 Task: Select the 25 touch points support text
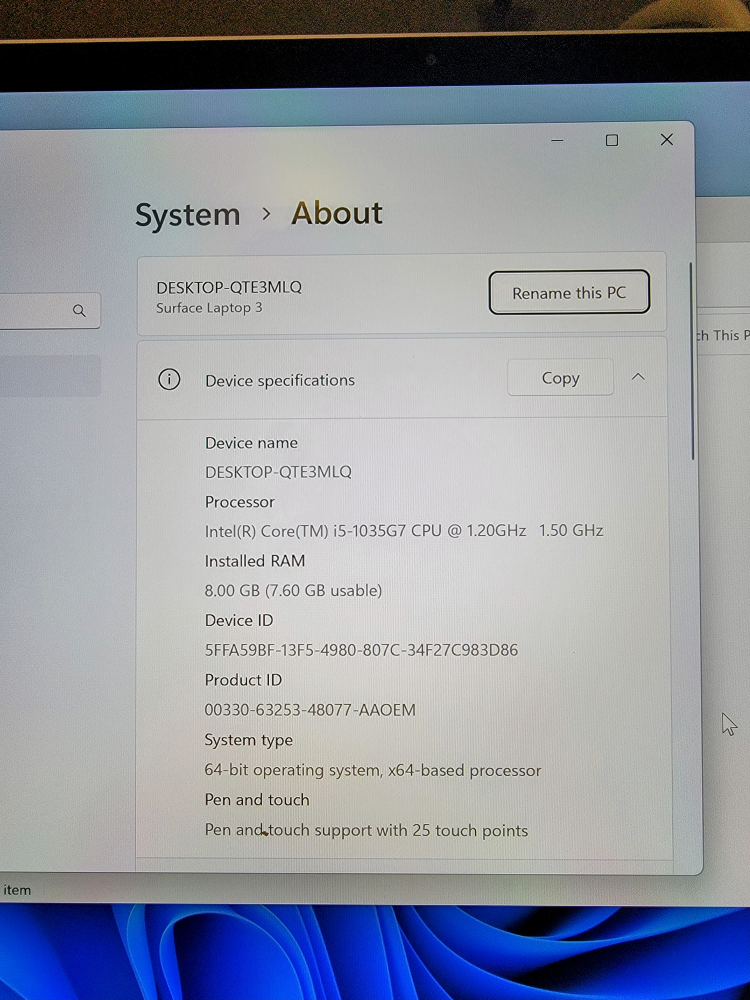pos(366,830)
